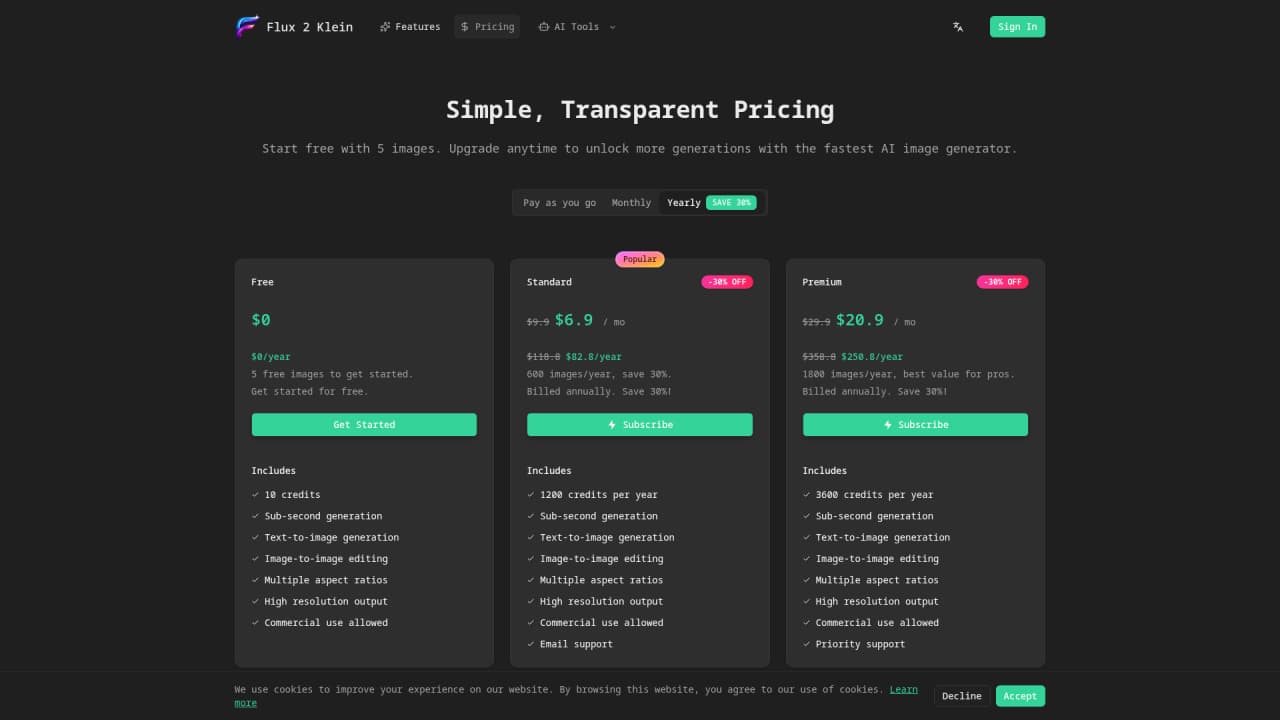Click the "$82.8/year" yearly price text
Viewport: 1280px width, 720px height.
point(594,357)
